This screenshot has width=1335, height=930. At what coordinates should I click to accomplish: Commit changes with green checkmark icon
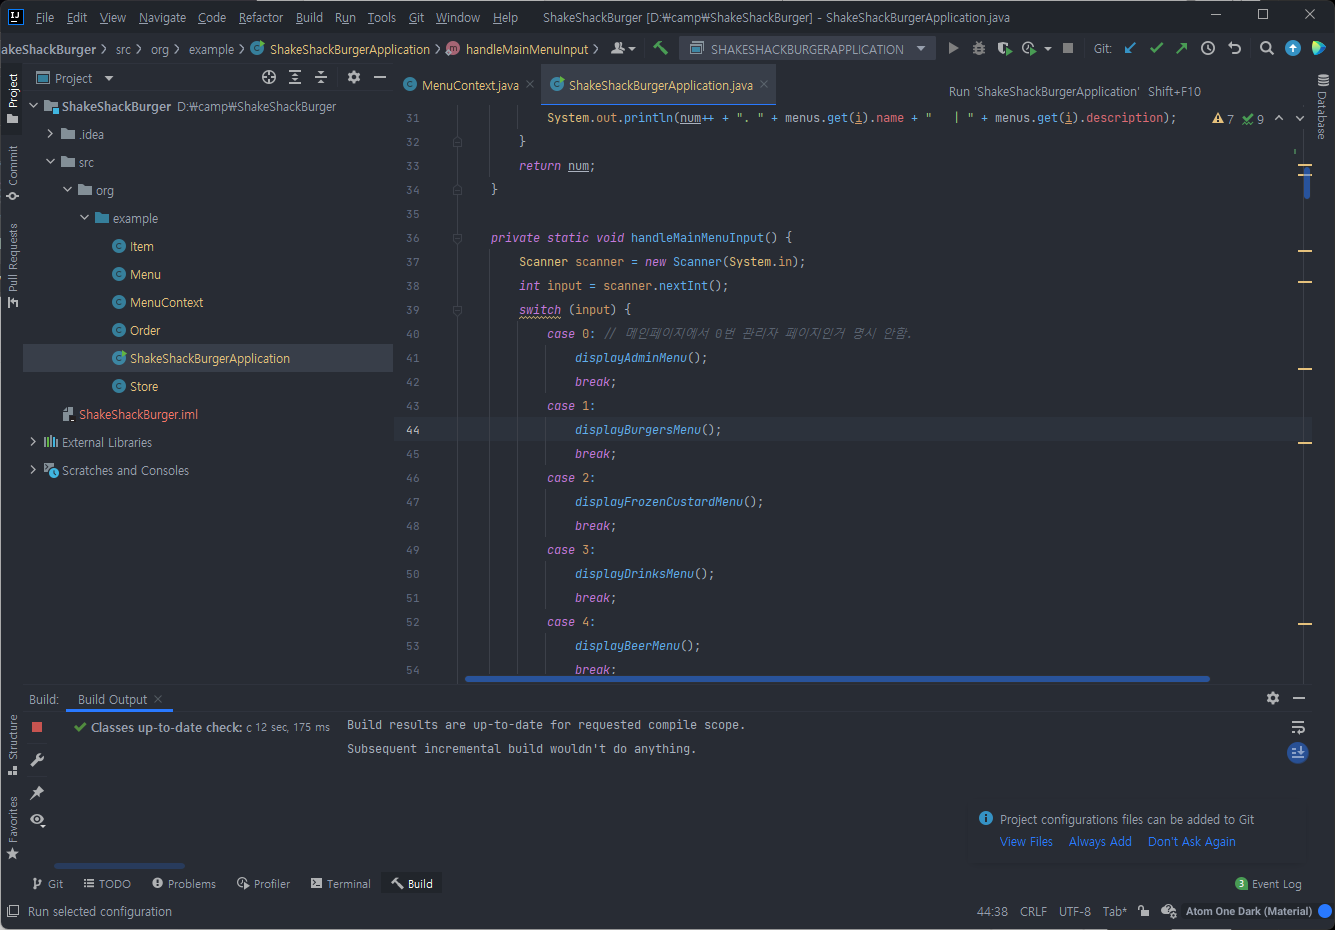click(1157, 48)
